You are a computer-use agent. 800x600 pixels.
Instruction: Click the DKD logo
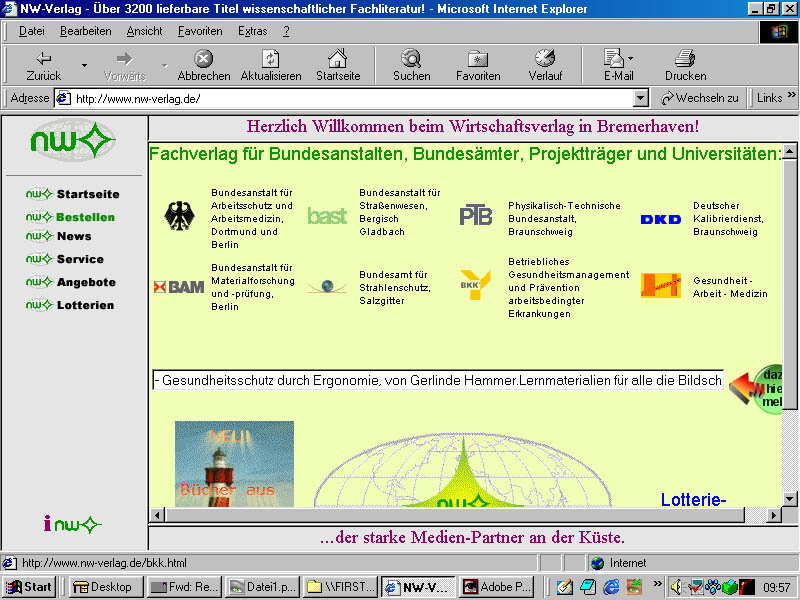[661, 219]
